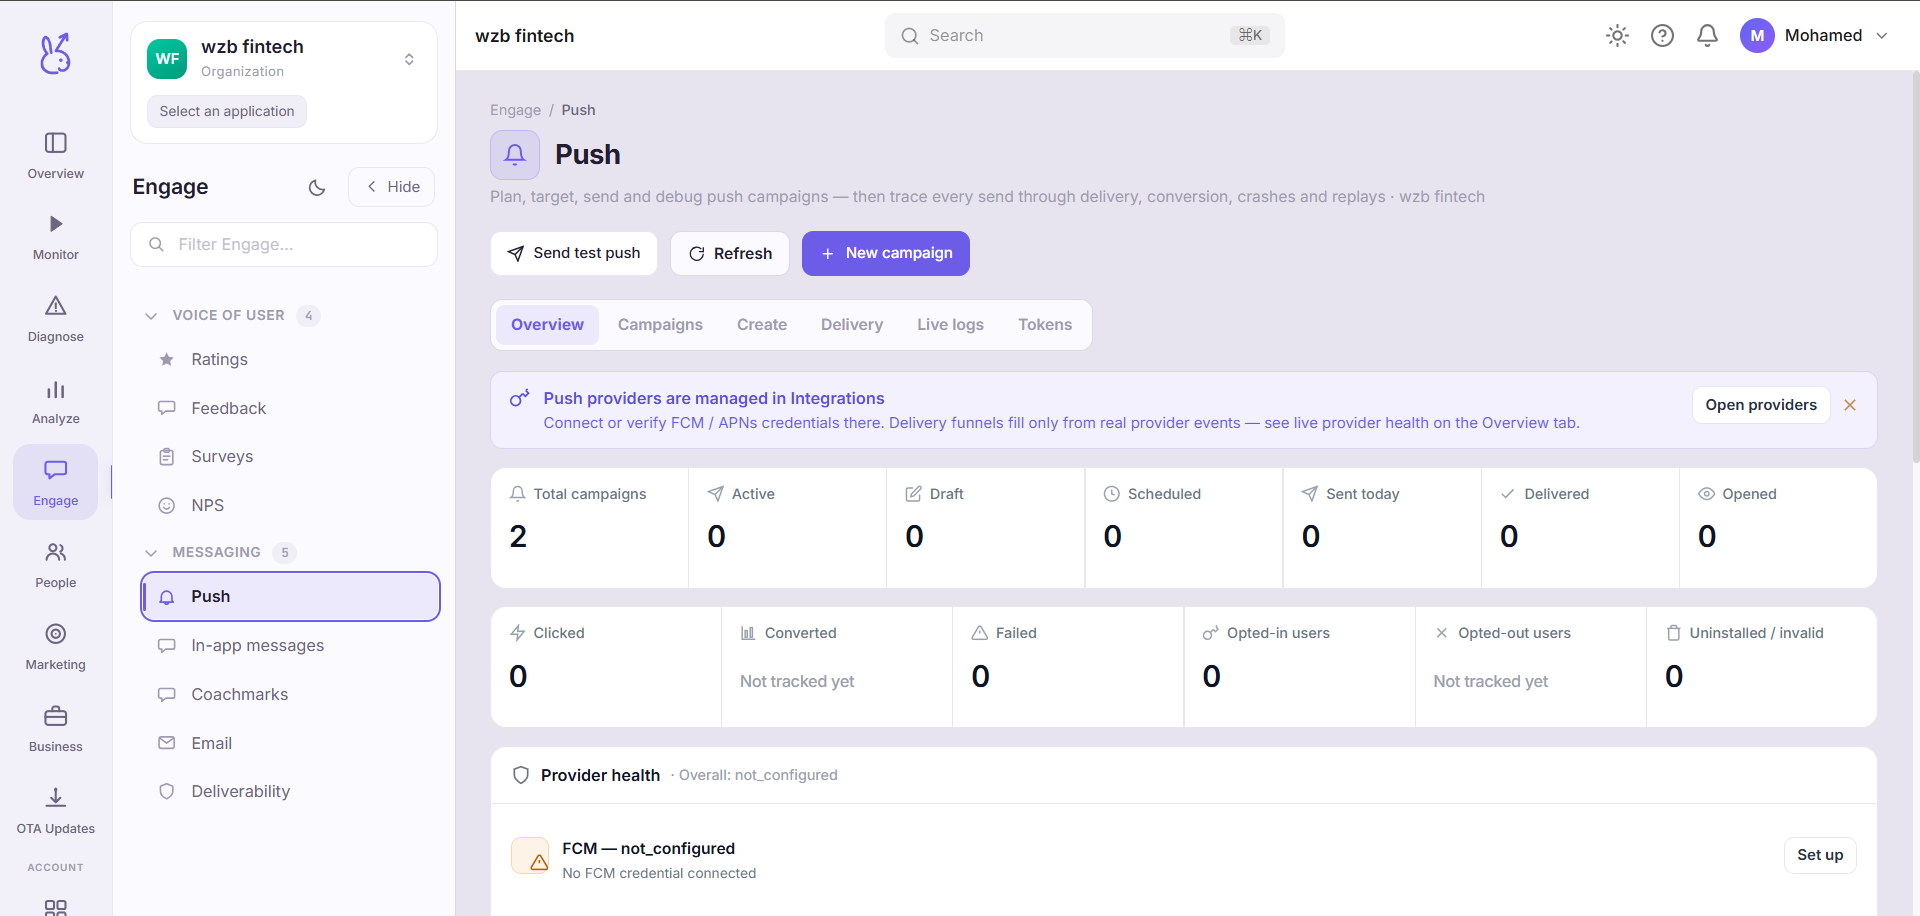Image resolution: width=1920 pixels, height=916 pixels.
Task: Collapse the Voice of User group
Action: click(x=151, y=316)
